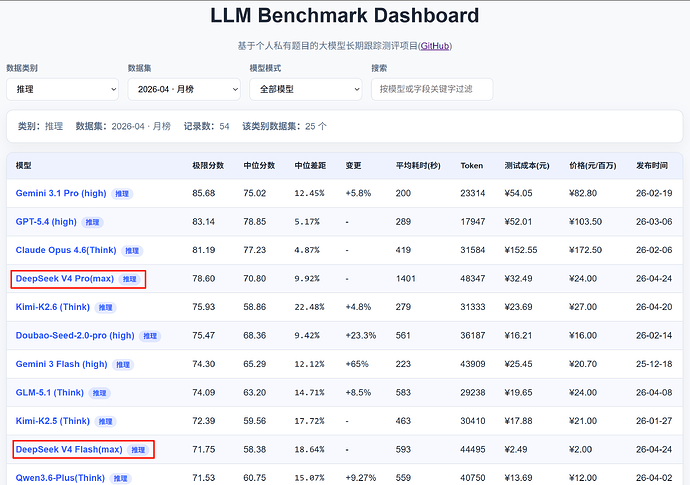
Task: Click the 推理 tag beside Claude Opus 4.6(Think)
Action: 132,251
